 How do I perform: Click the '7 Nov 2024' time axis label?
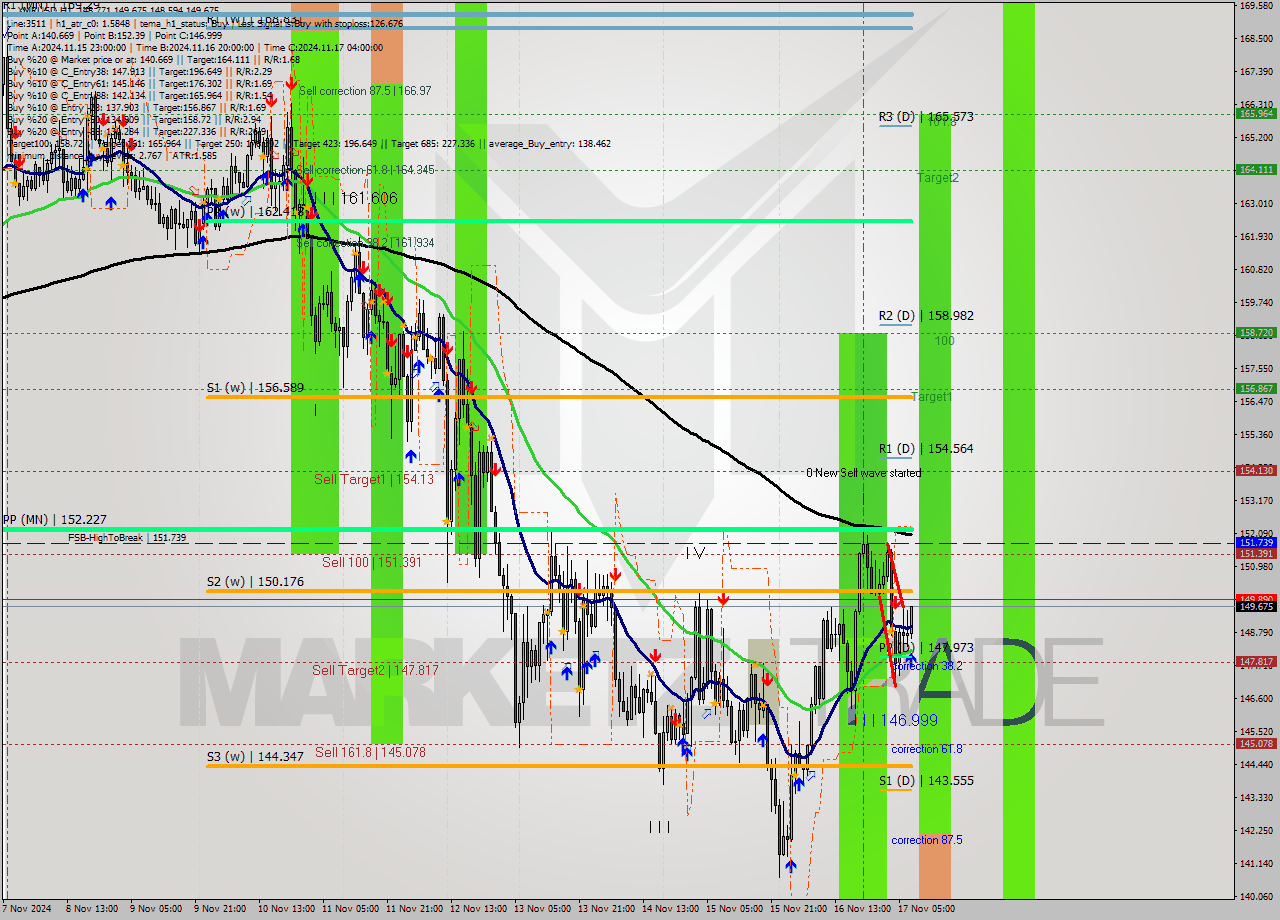tap(27, 909)
